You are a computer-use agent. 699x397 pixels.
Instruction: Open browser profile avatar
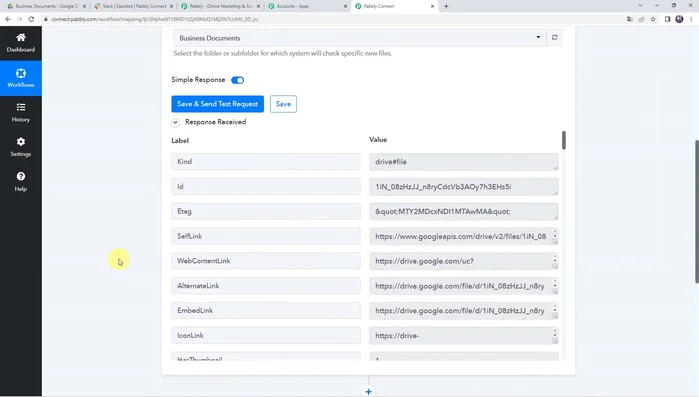pyautogui.click(x=679, y=19)
